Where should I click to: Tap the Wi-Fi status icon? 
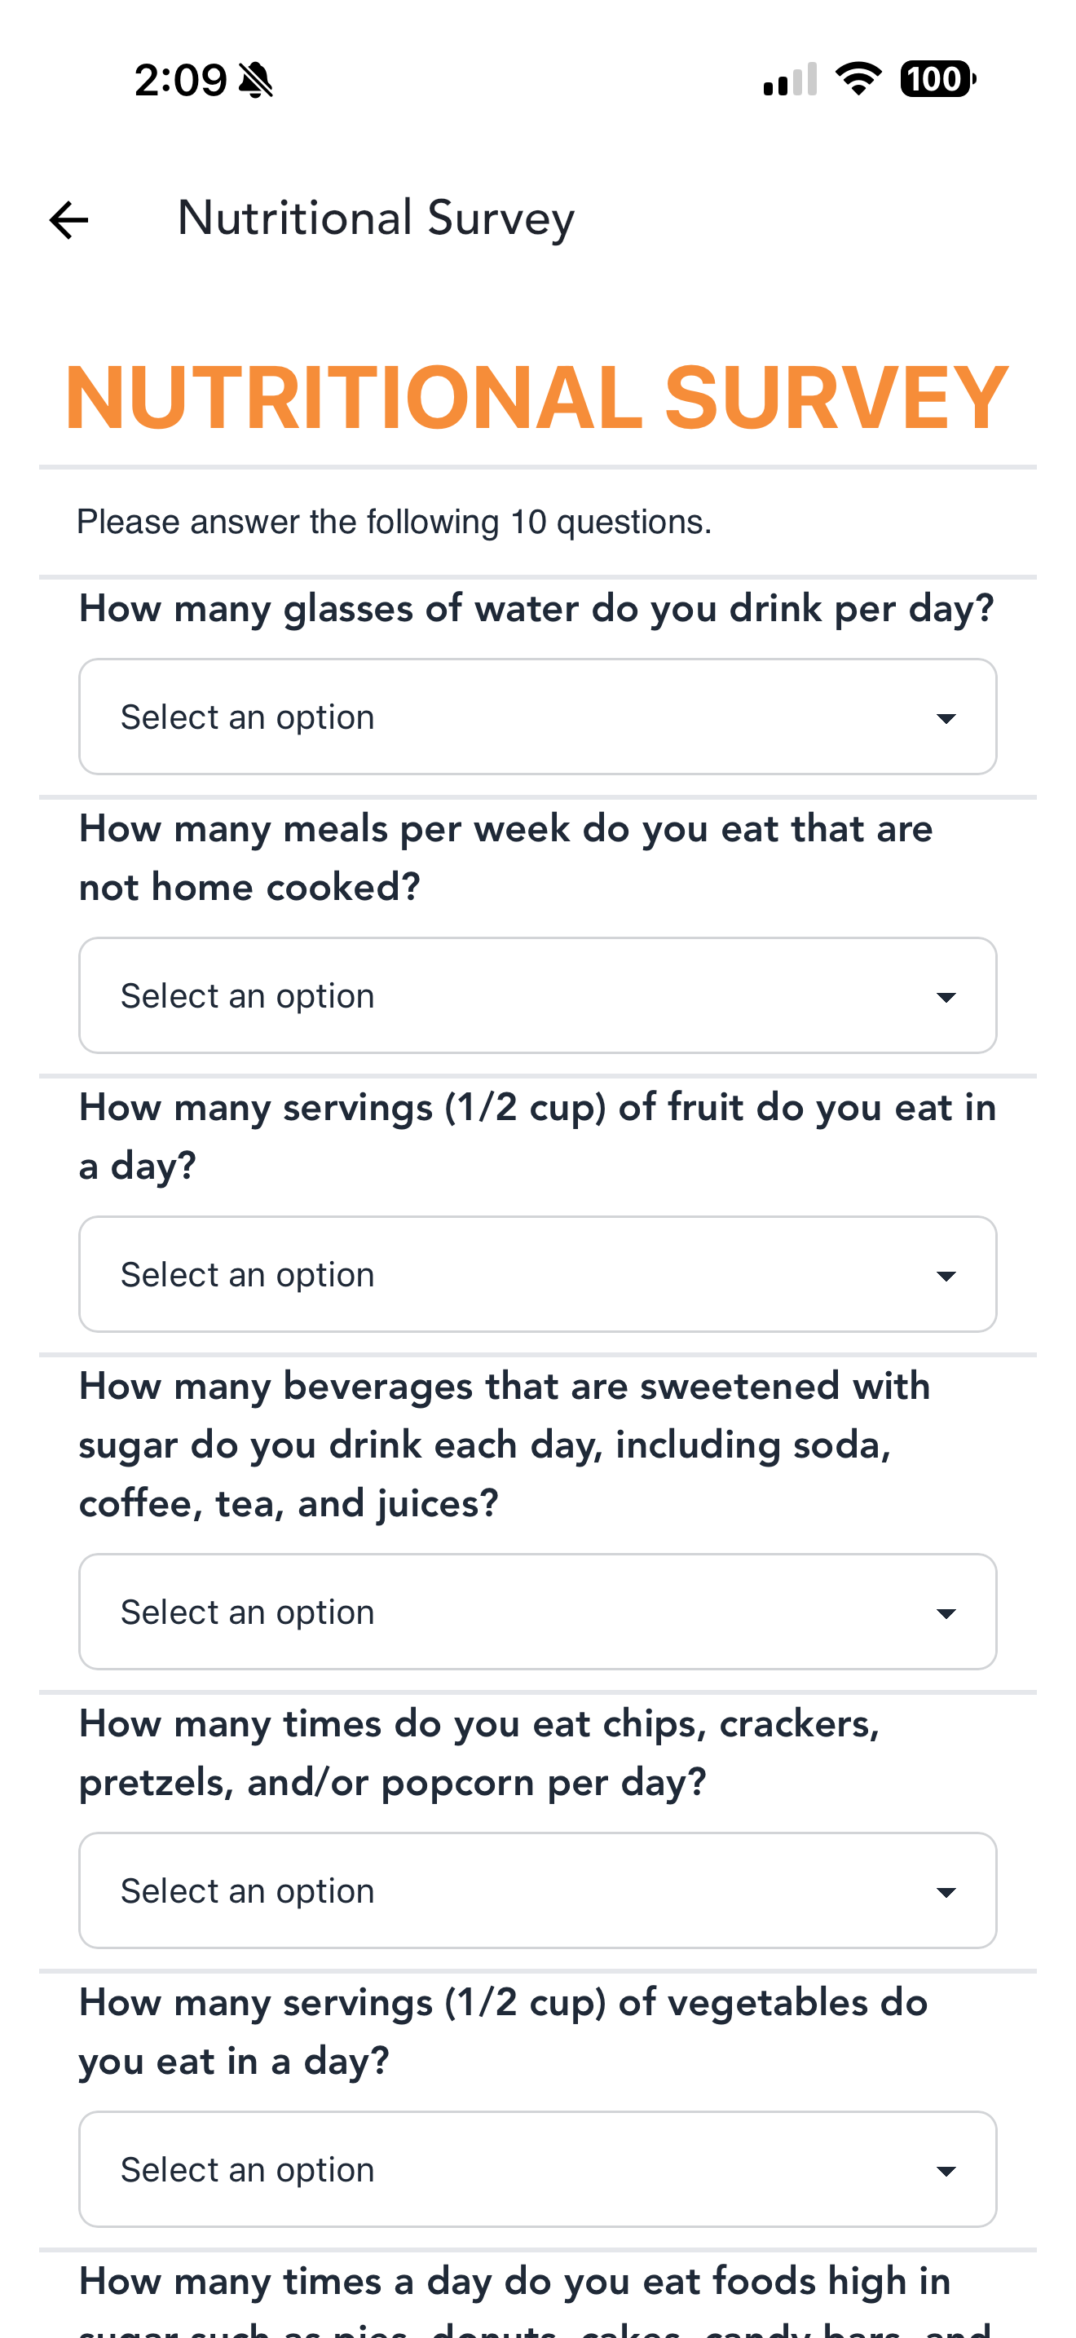tap(858, 78)
